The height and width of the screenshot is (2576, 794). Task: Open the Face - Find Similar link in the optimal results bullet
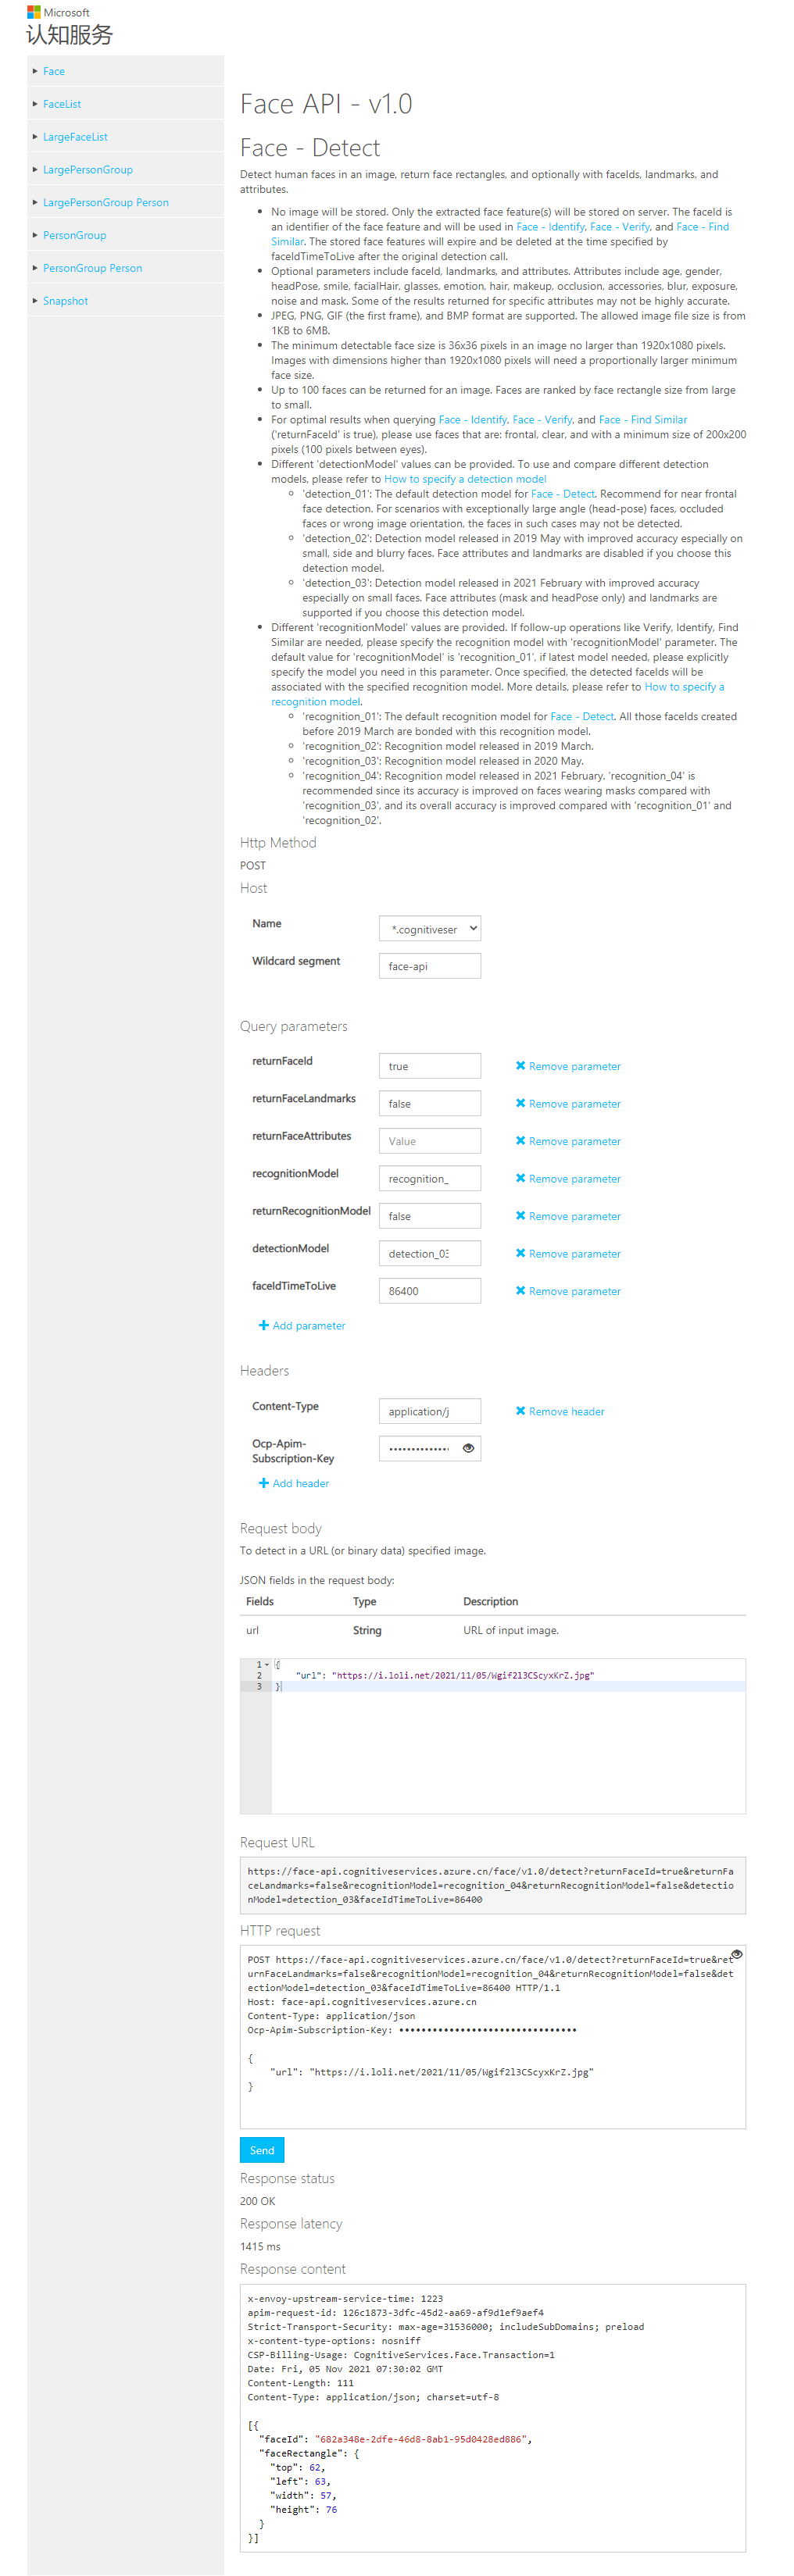coord(643,420)
